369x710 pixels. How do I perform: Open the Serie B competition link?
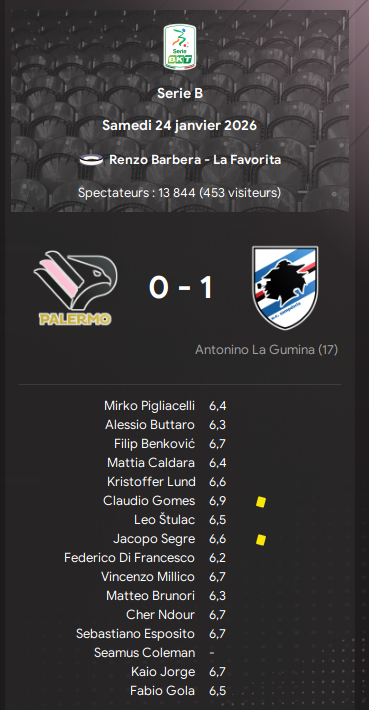(x=180, y=93)
